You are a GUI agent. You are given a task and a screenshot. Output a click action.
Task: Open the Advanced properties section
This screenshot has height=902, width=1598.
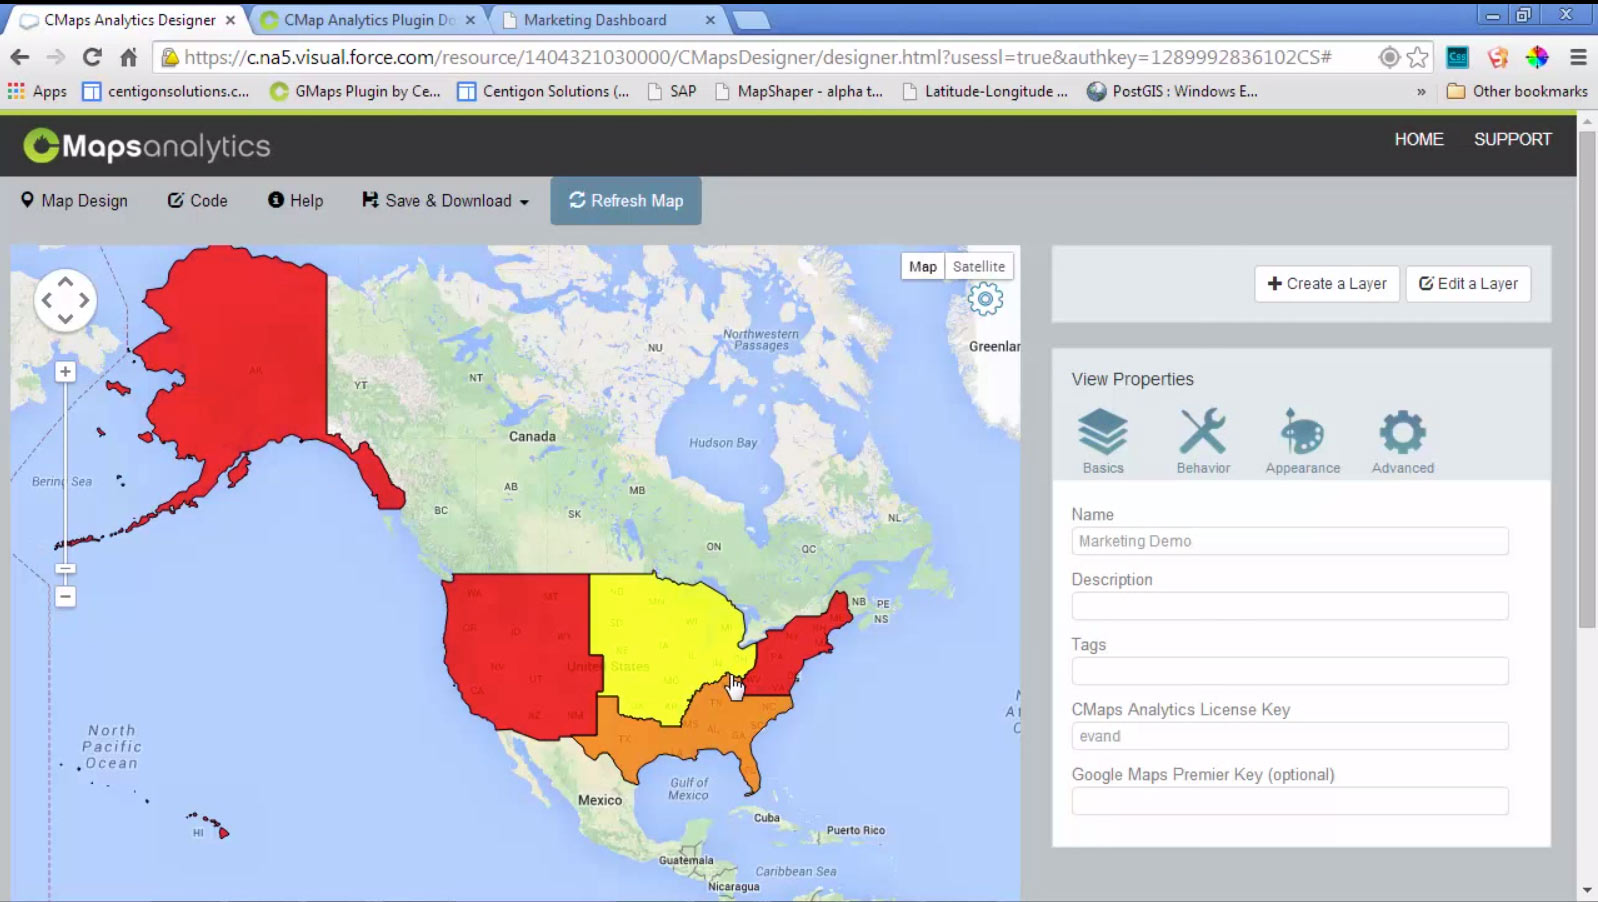point(1402,440)
